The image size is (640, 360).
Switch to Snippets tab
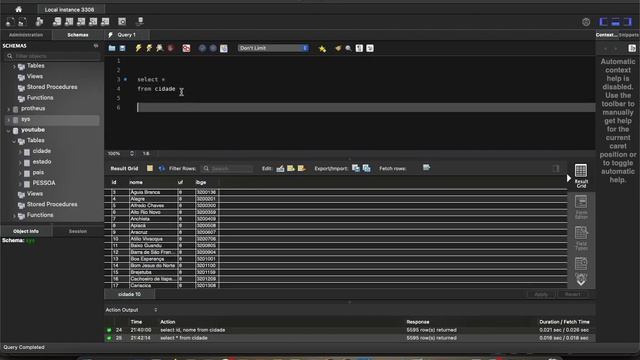coord(629,35)
